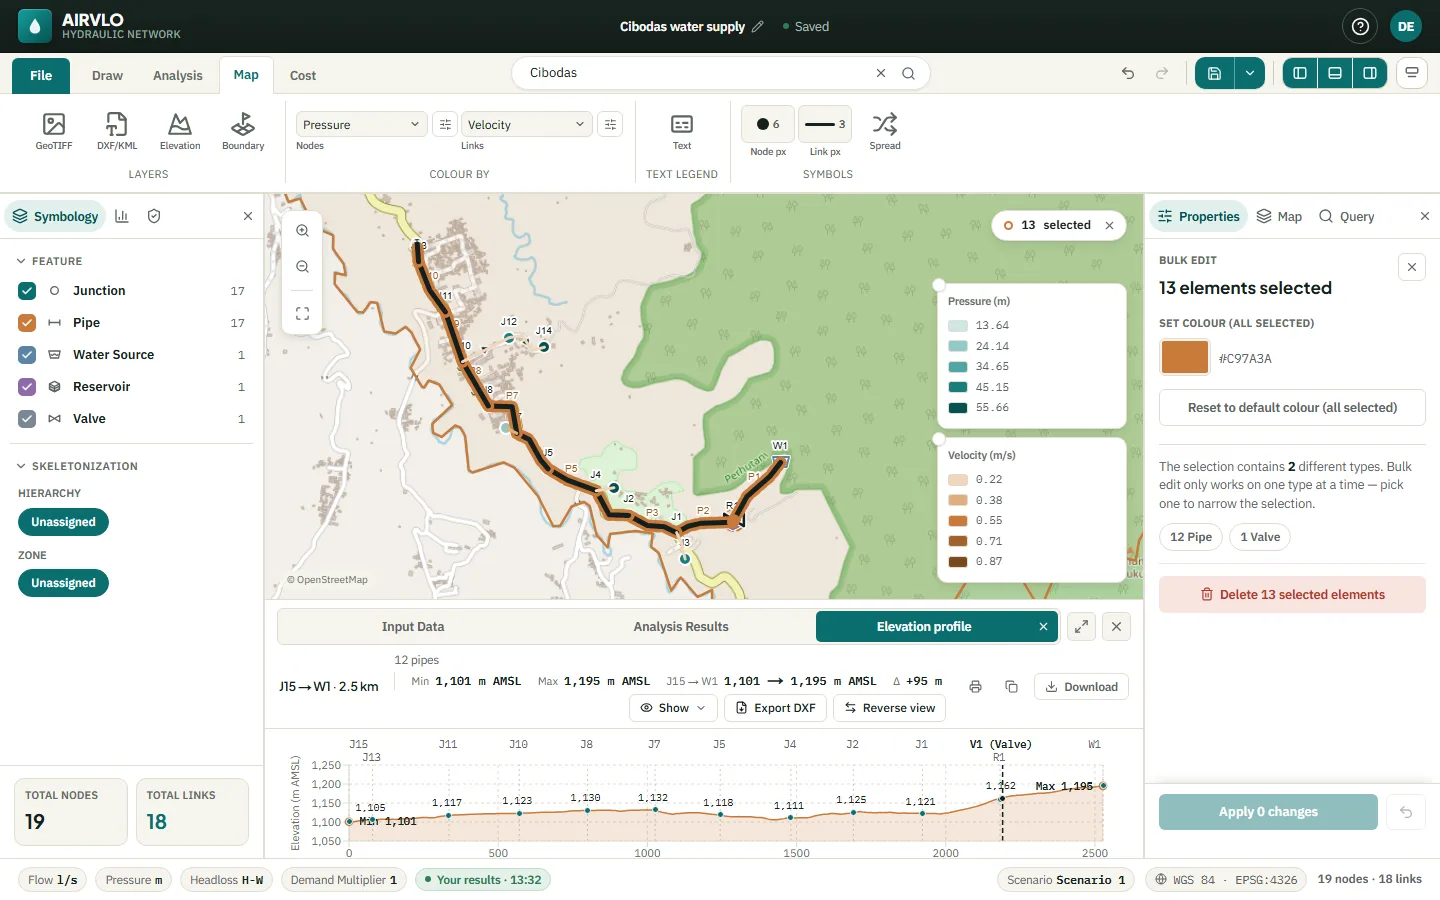The image size is (1440, 900).
Task: Click Reset to default colour button
Action: [x=1292, y=408]
